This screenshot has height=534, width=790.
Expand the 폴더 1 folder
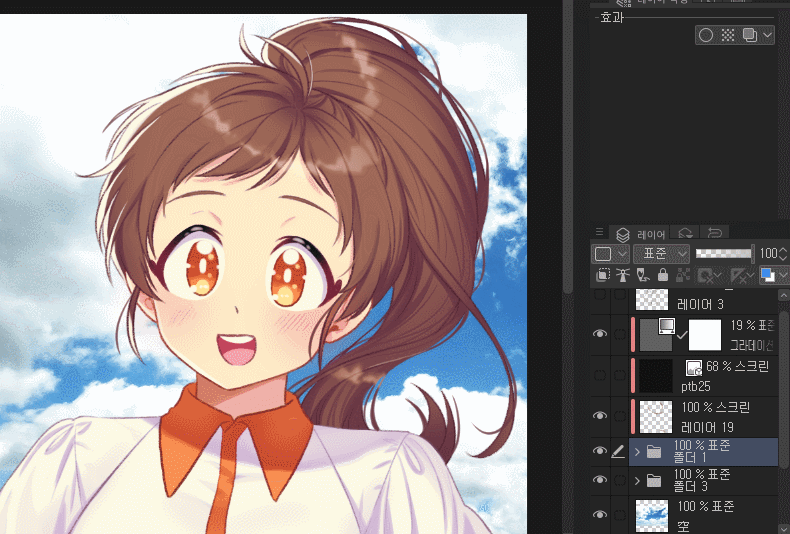coord(637,451)
